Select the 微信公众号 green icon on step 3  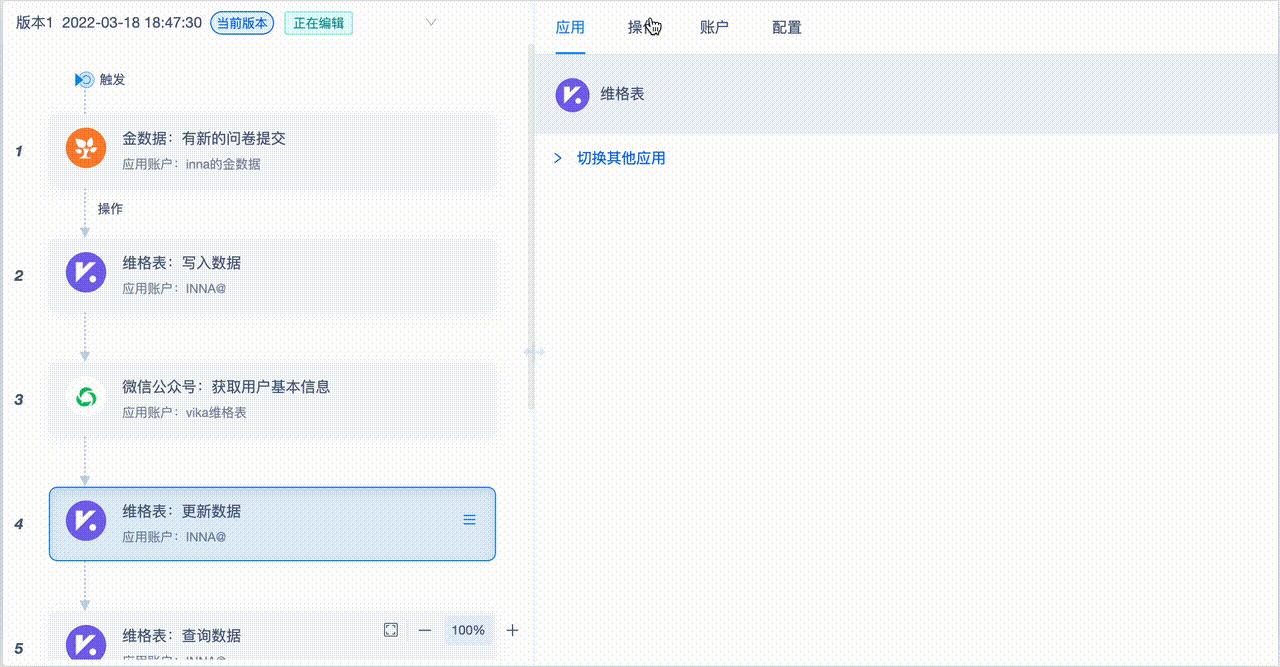(86, 397)
